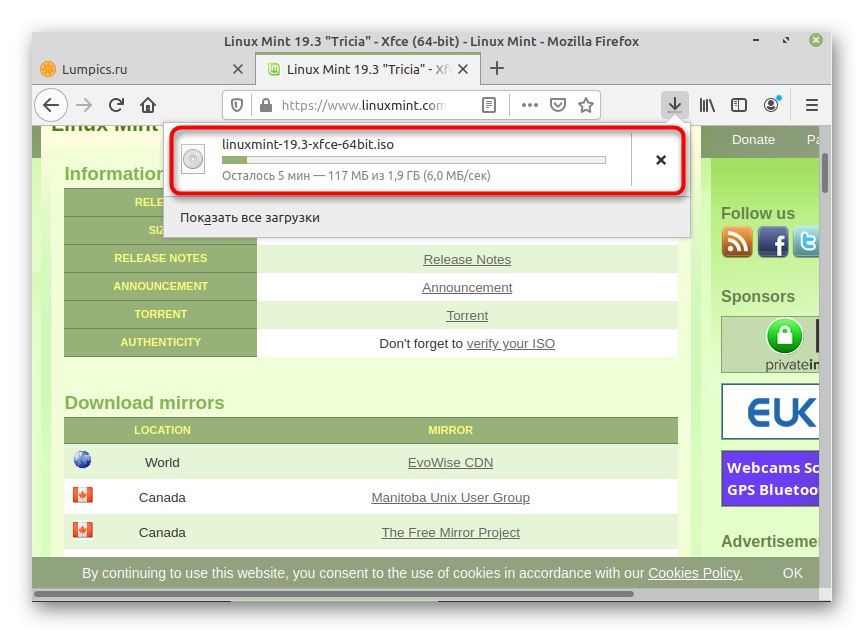Click Показать все загрузки entry
Image resolution: width=864 pixels, height=634 pixels.
click(x=250, y=218)
